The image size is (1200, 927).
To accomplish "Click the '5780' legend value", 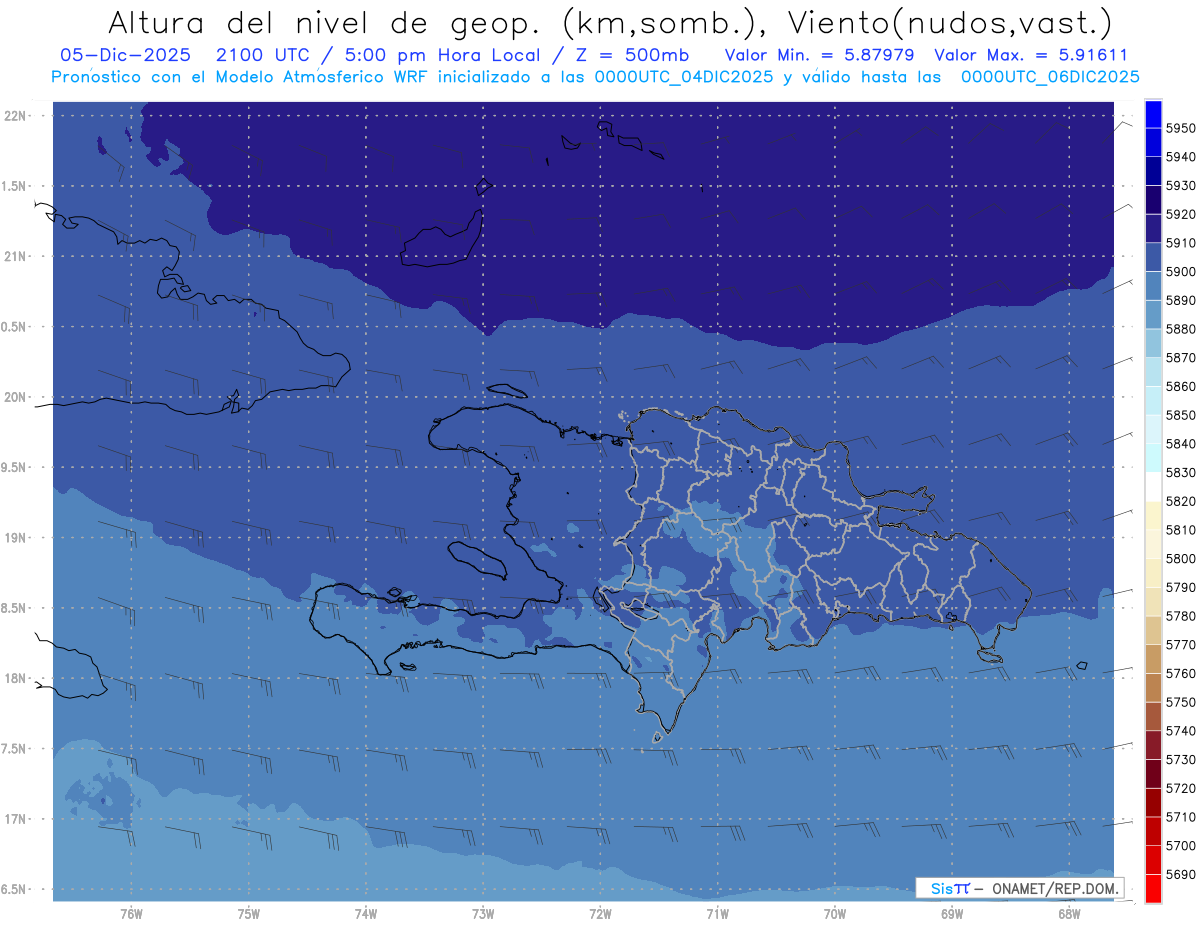I will (x=1180, y=615).
